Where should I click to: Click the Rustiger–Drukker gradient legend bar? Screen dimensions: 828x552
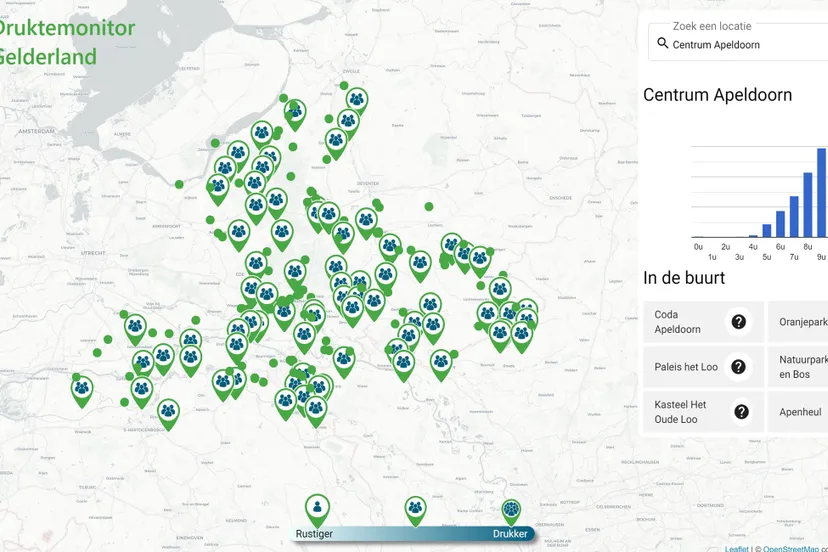click(x=412, y=534)
